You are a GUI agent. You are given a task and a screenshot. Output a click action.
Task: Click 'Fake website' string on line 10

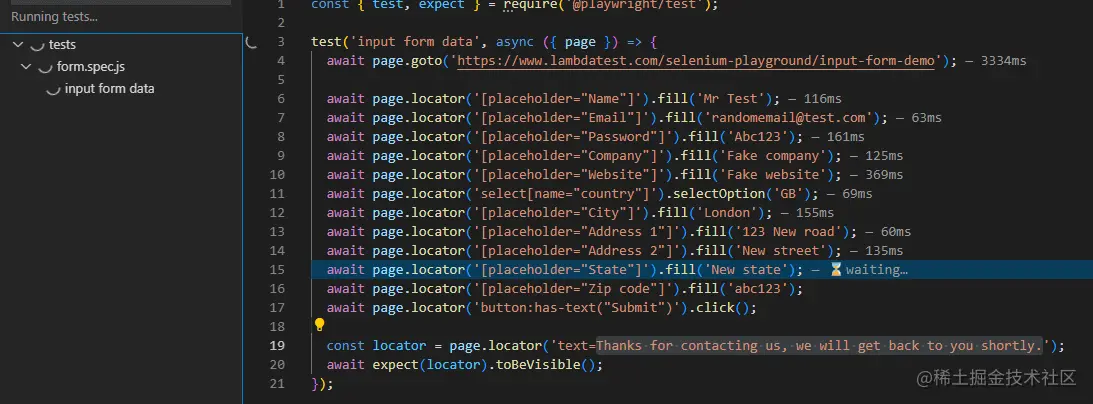coord(772,175)
